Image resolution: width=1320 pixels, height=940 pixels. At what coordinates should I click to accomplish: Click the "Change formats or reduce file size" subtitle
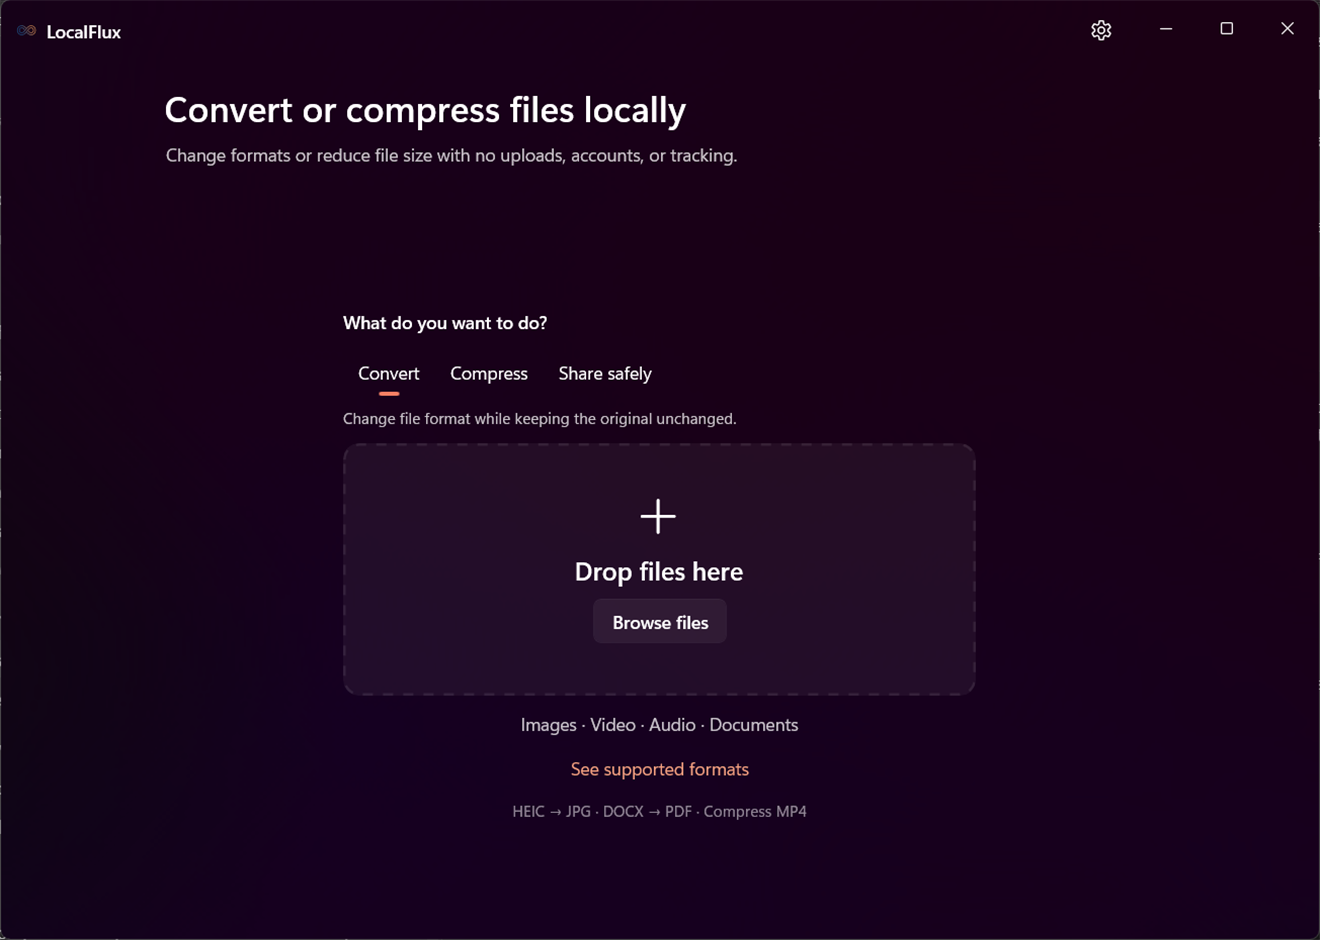point(451,156)
